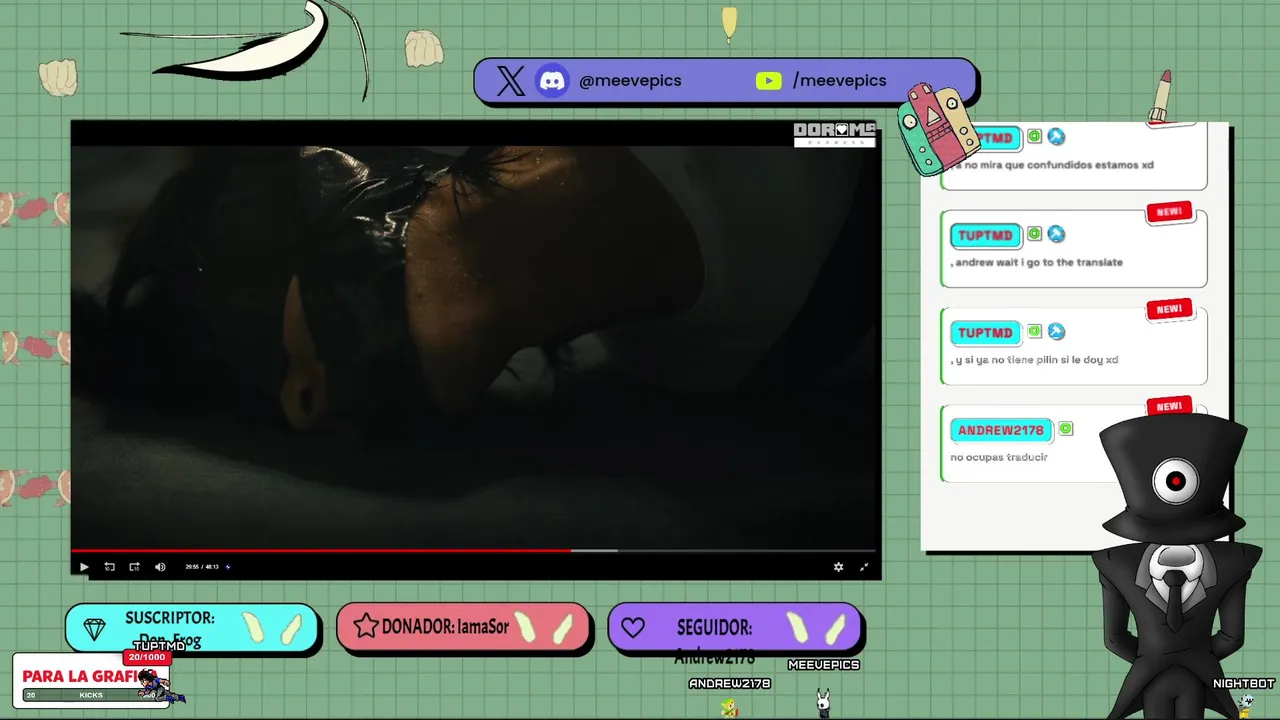Viewport: 1280px width, 720px height.
Task: Click the NIGHTBOT label
Action: [x=1244, y=684]
